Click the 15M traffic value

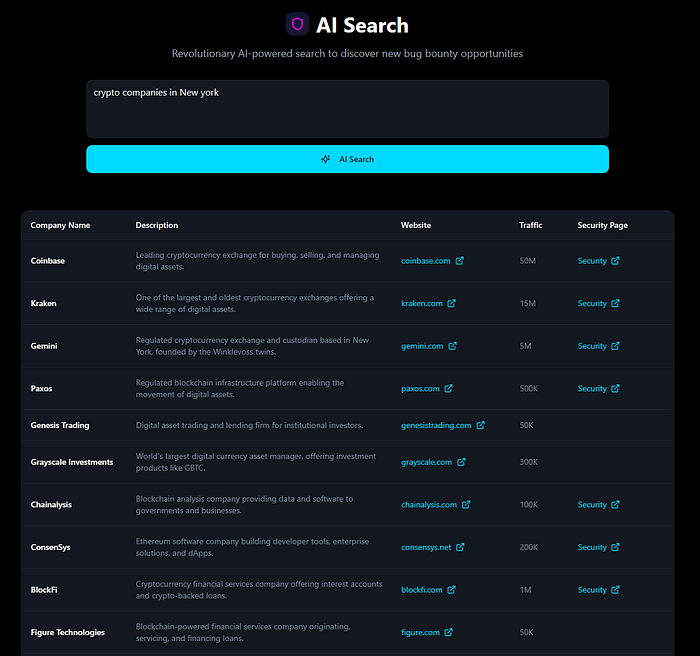[x=527, y=303]
